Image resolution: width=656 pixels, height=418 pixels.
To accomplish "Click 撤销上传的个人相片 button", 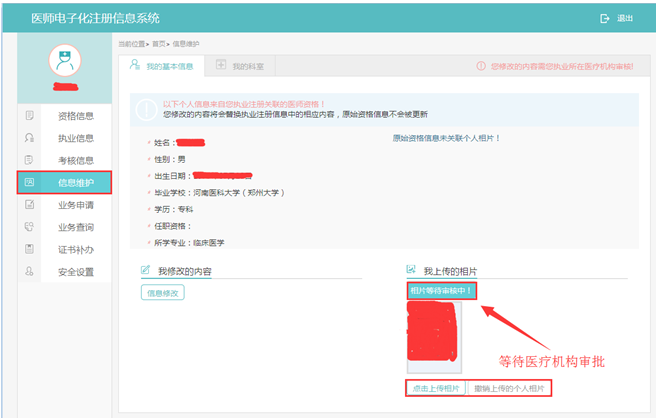I will pos(509,388).
